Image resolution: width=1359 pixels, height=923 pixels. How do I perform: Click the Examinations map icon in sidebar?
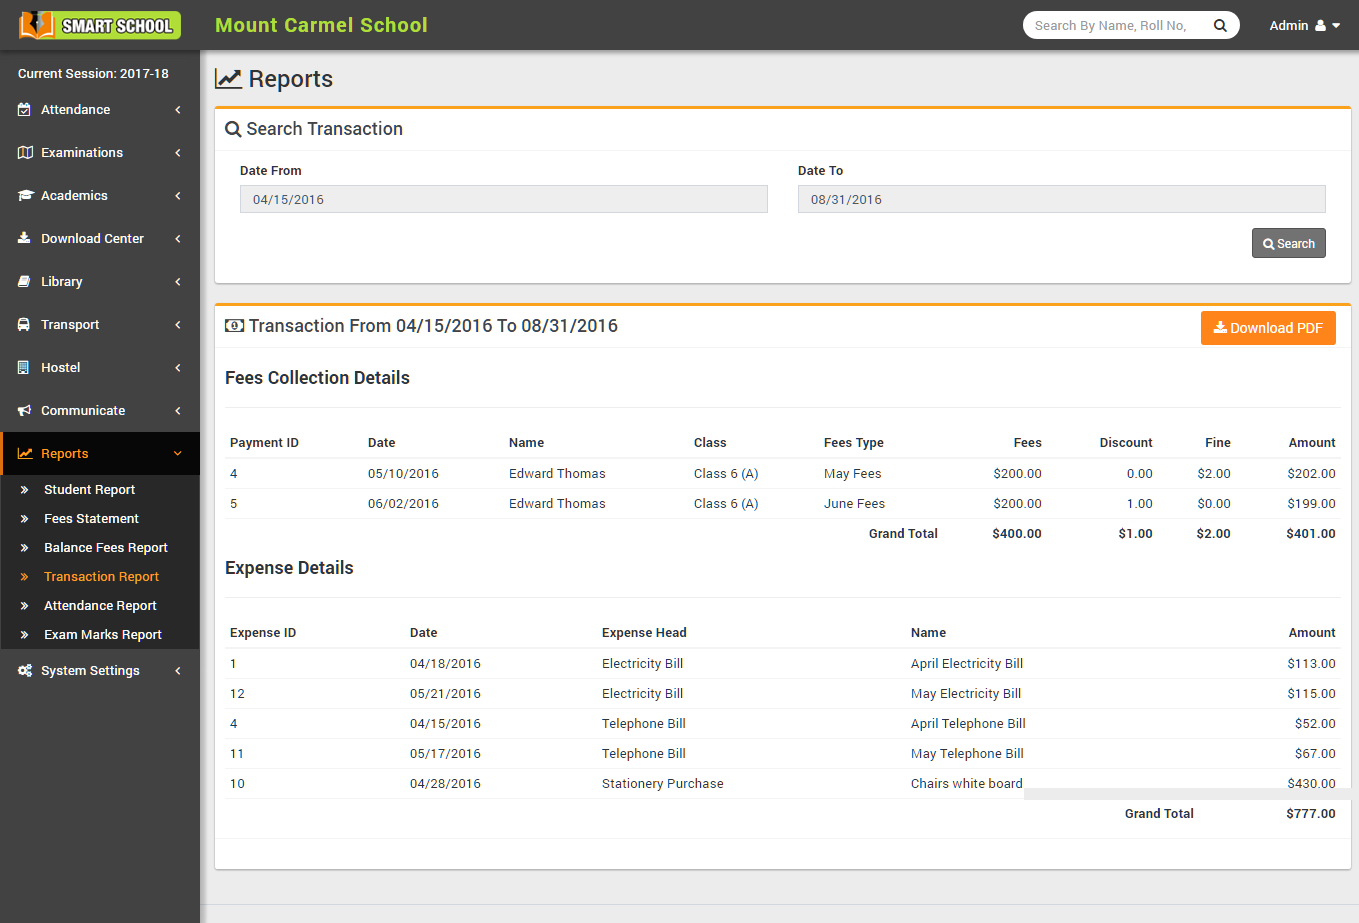point(25,153)
